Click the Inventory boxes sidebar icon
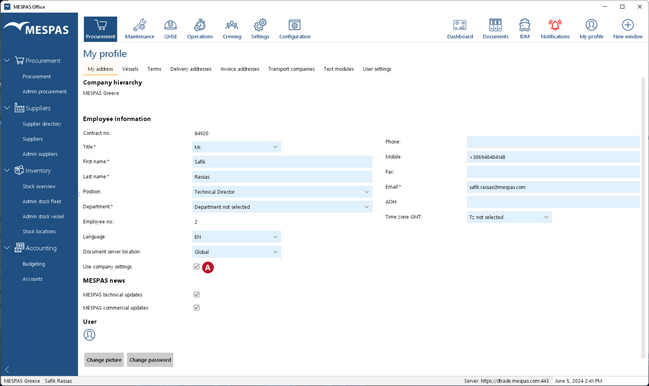Viewport: 649px width, 386px height. pos(19,170)
